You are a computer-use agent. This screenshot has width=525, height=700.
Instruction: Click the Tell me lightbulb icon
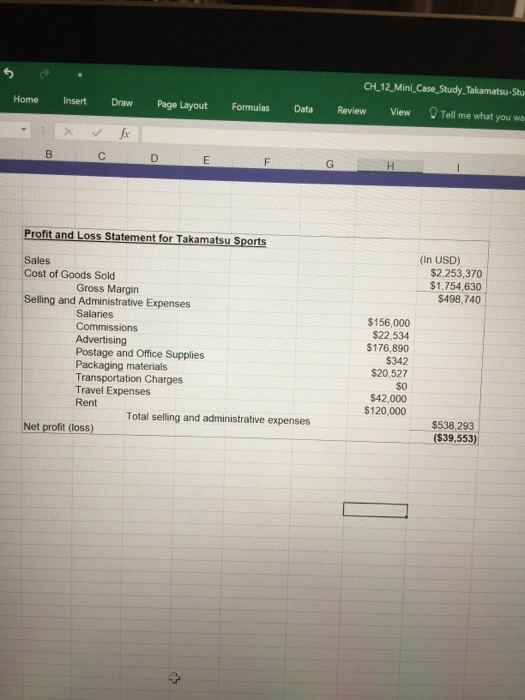(x=433, y=112)
